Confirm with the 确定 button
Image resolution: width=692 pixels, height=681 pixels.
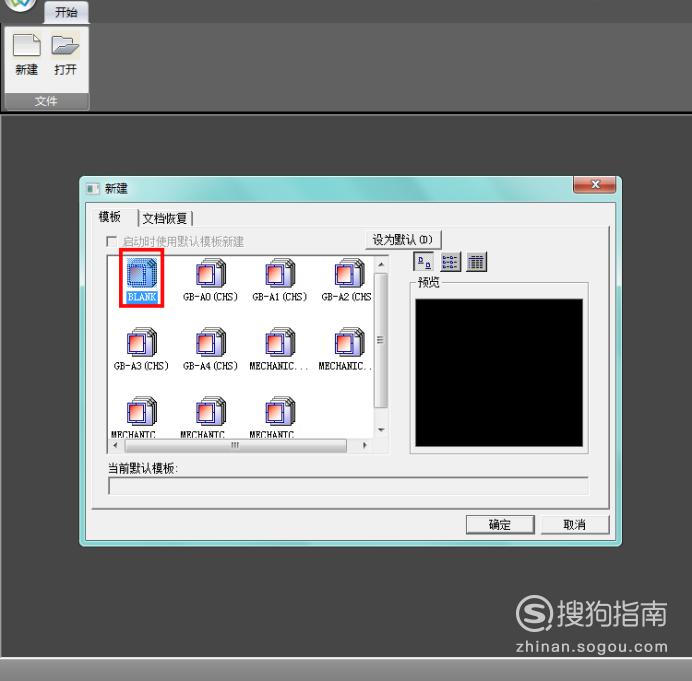(x=500, y=525)
